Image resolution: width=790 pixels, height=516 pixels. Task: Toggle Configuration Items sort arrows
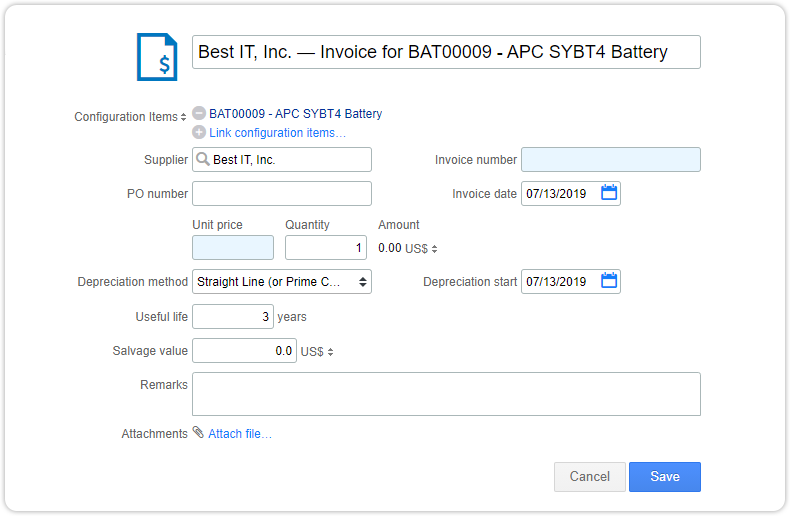pos(183,117)
